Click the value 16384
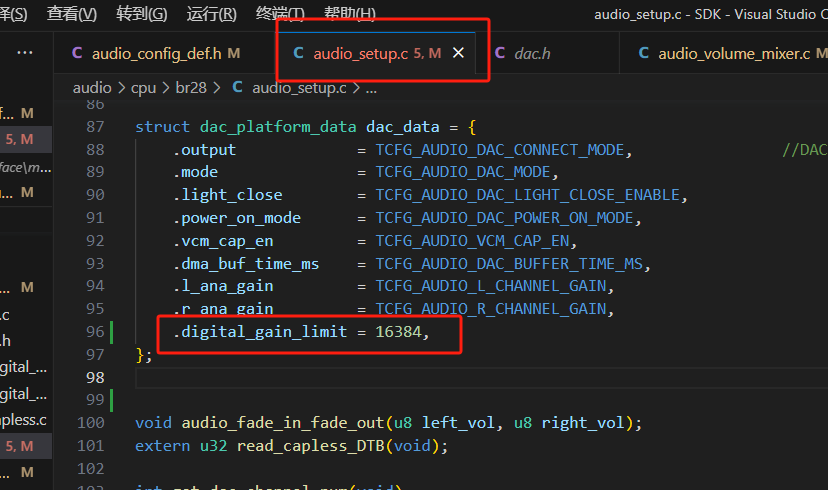The height and width of the screenshot is (490, 828). (x=399, y=332)
